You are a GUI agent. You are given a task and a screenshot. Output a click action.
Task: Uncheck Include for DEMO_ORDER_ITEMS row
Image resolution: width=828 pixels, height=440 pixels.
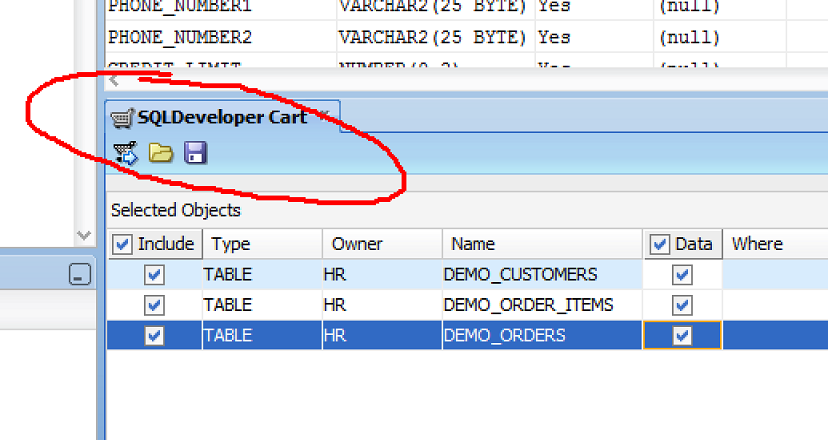point(154,305)
